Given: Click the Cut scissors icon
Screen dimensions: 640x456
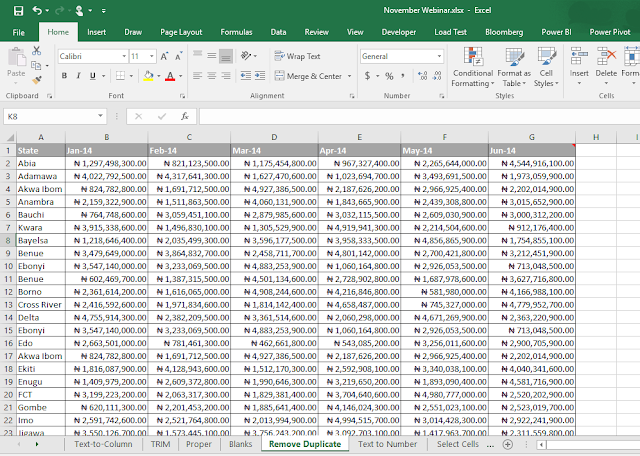Looking at the screenshot, I should (x=37, y=51).
